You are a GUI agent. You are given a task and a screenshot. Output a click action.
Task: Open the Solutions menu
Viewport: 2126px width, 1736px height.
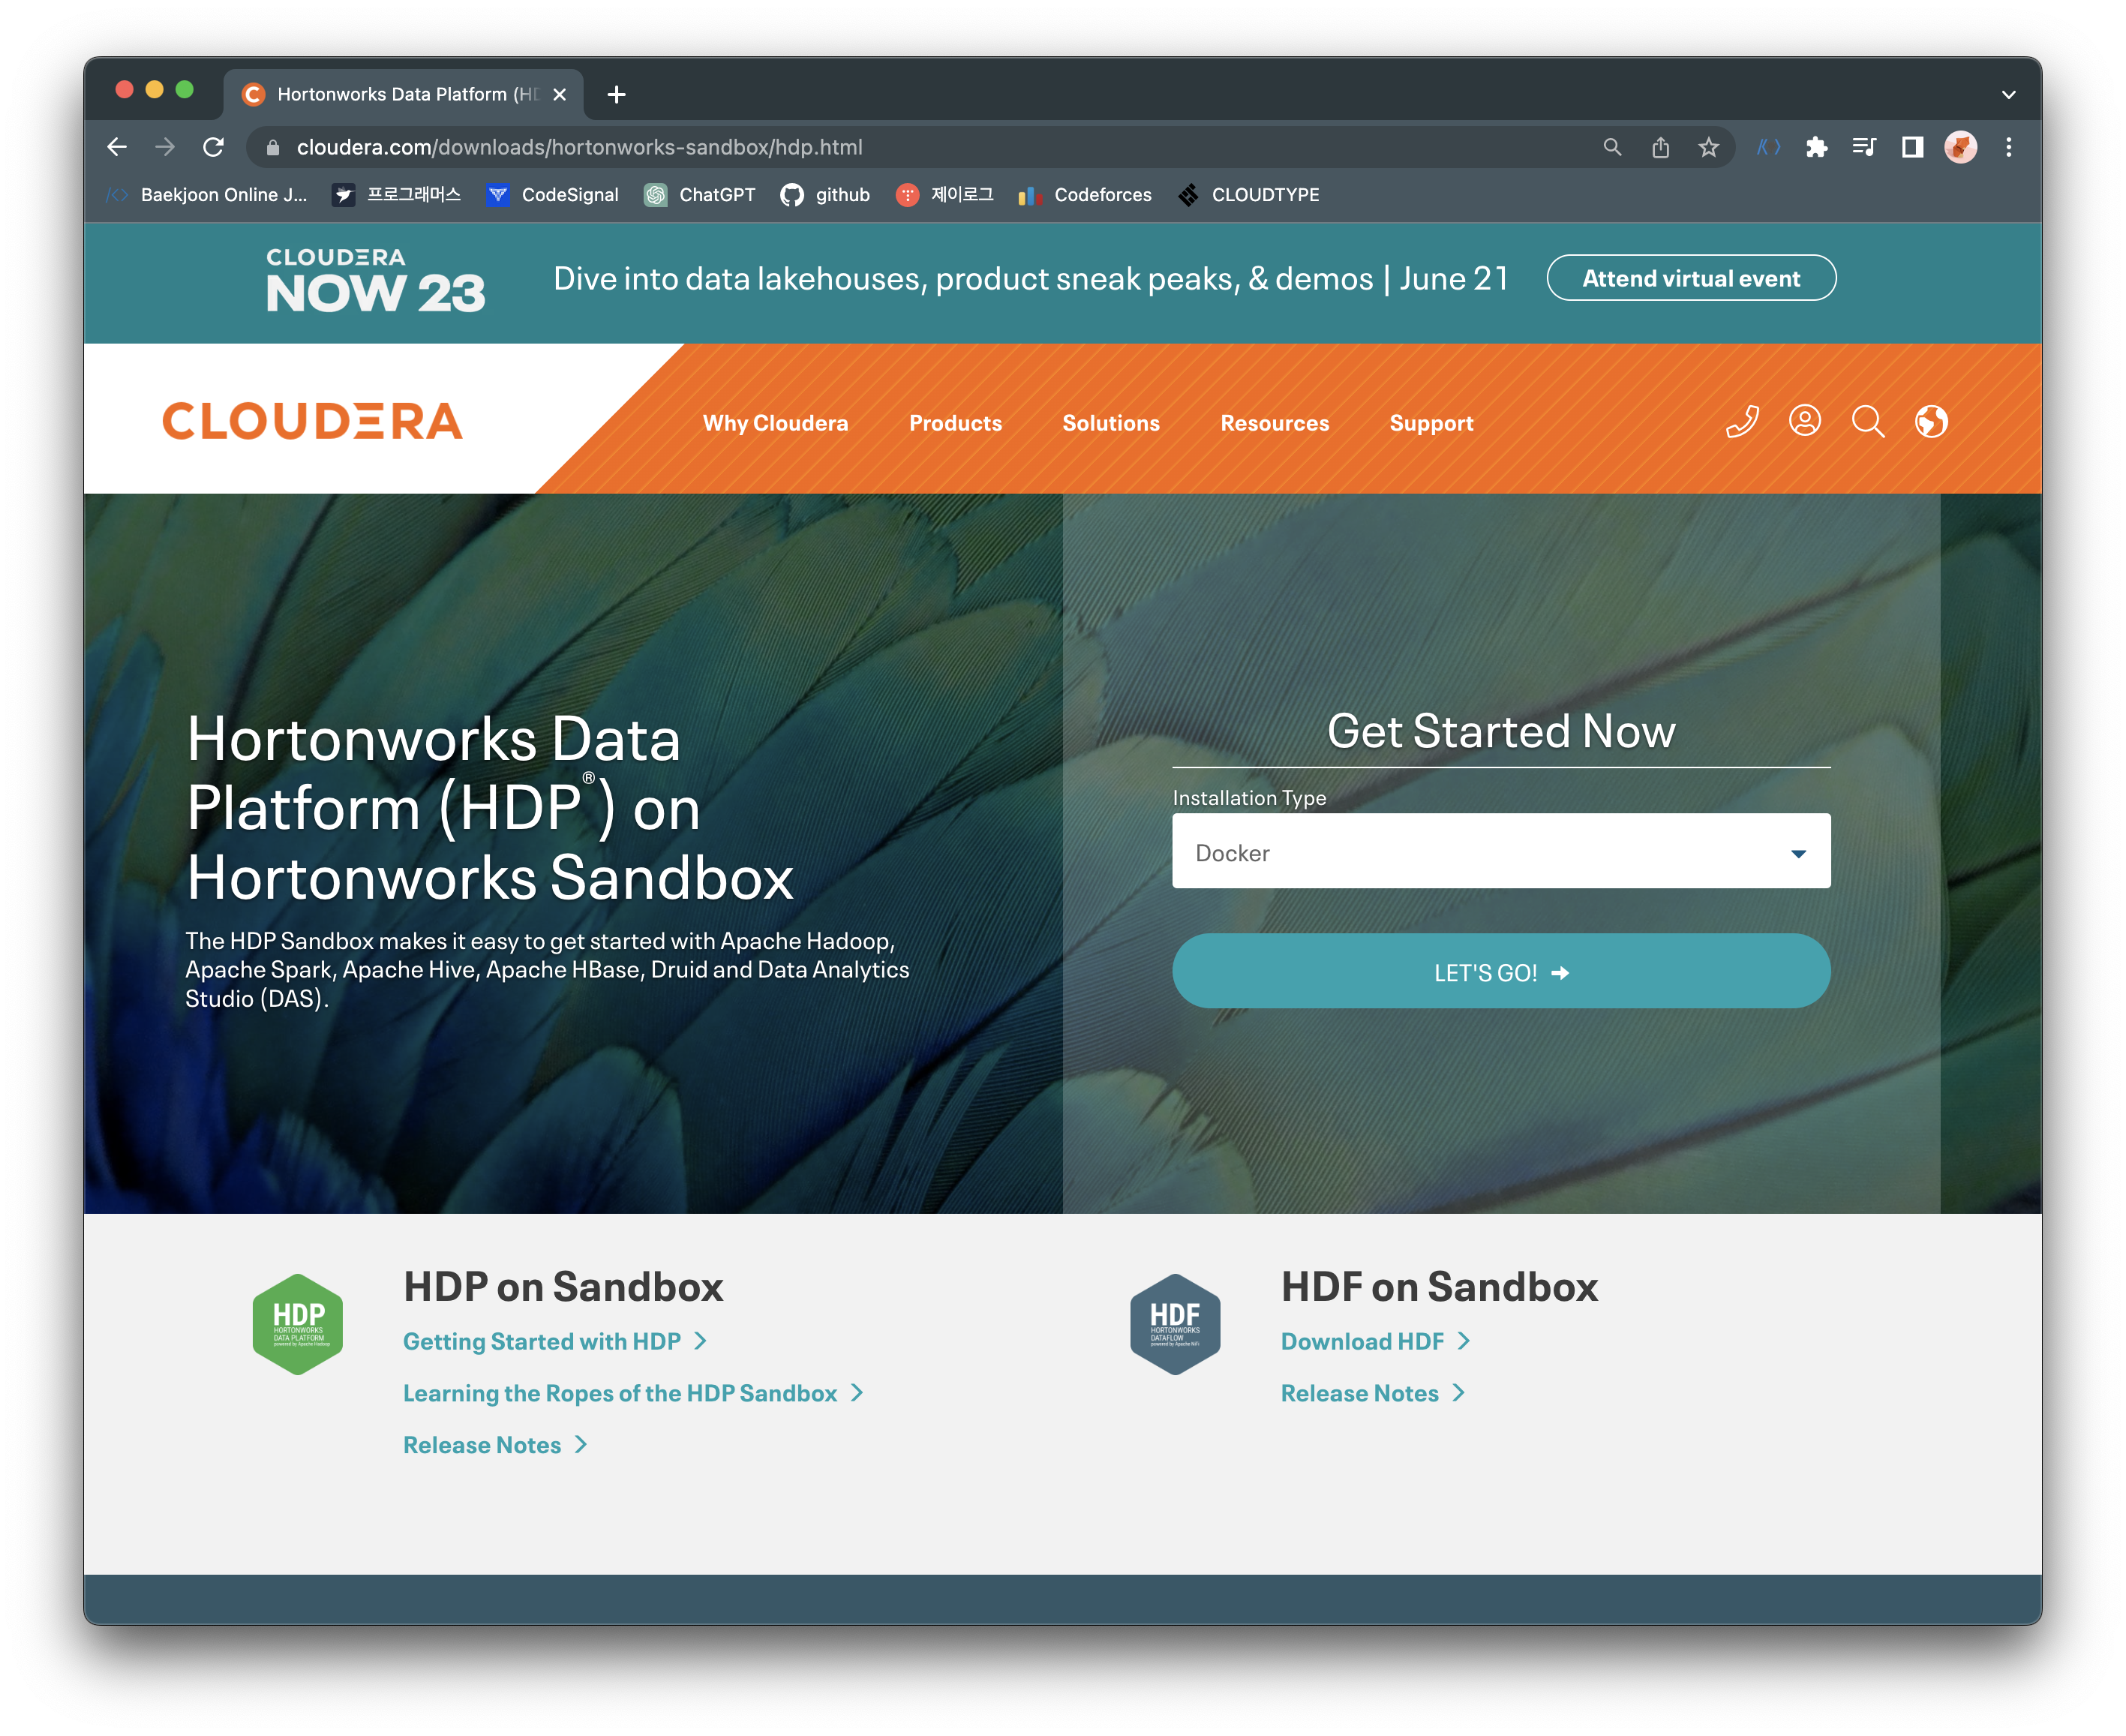pos(1111,423)
